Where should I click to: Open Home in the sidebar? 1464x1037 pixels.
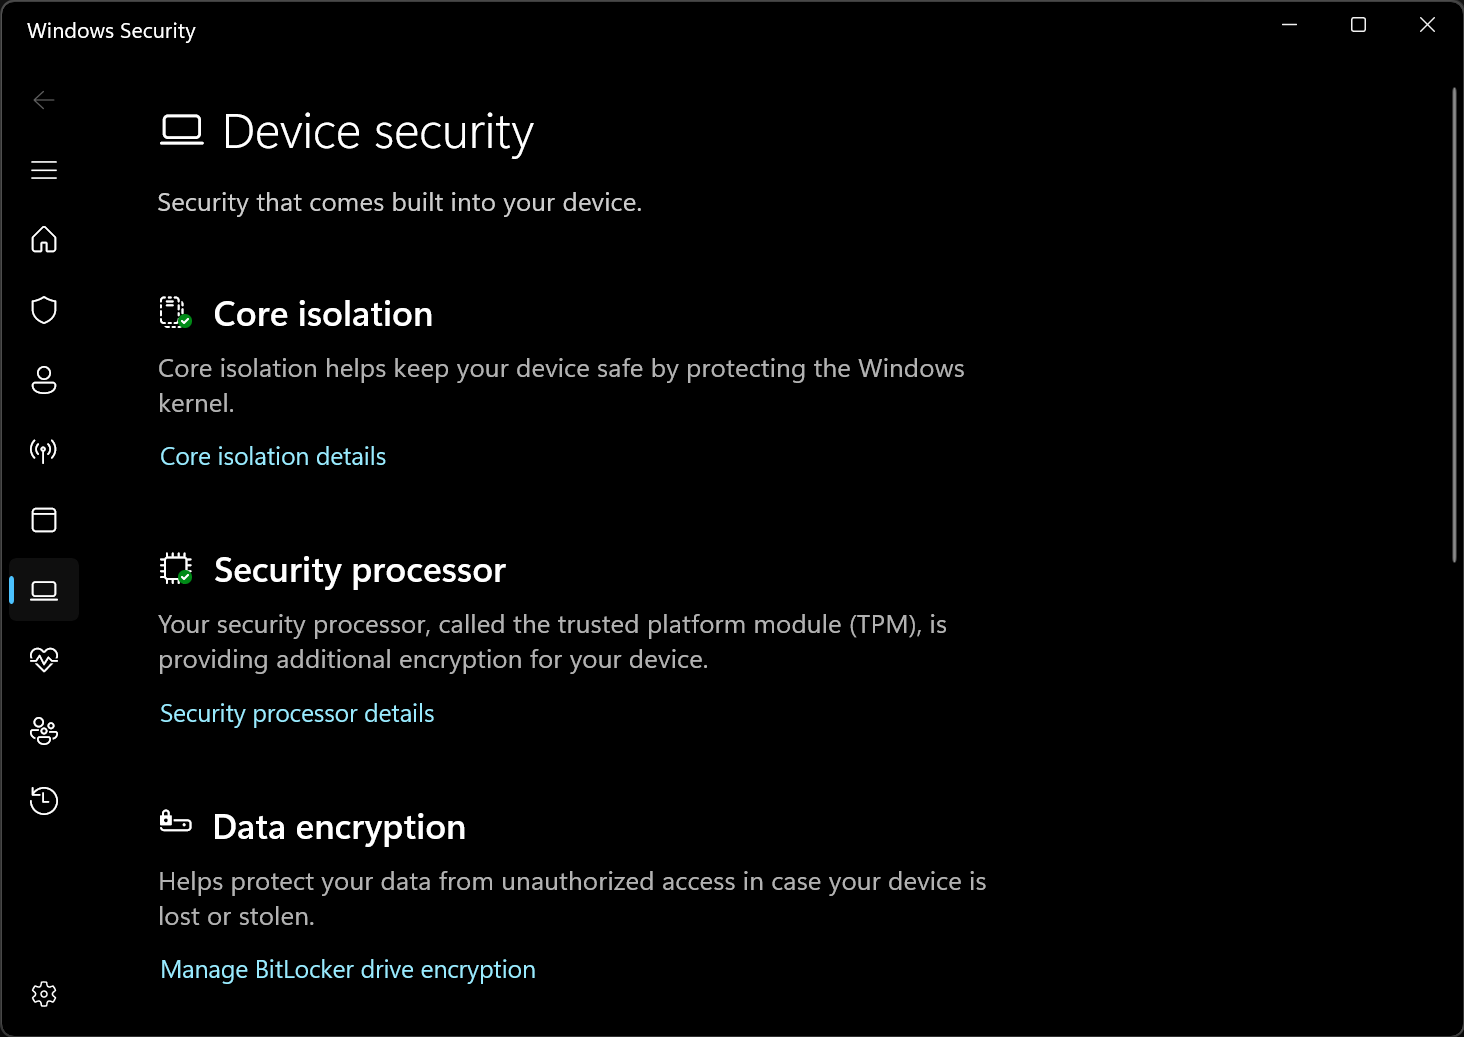[x=44, y=240]
